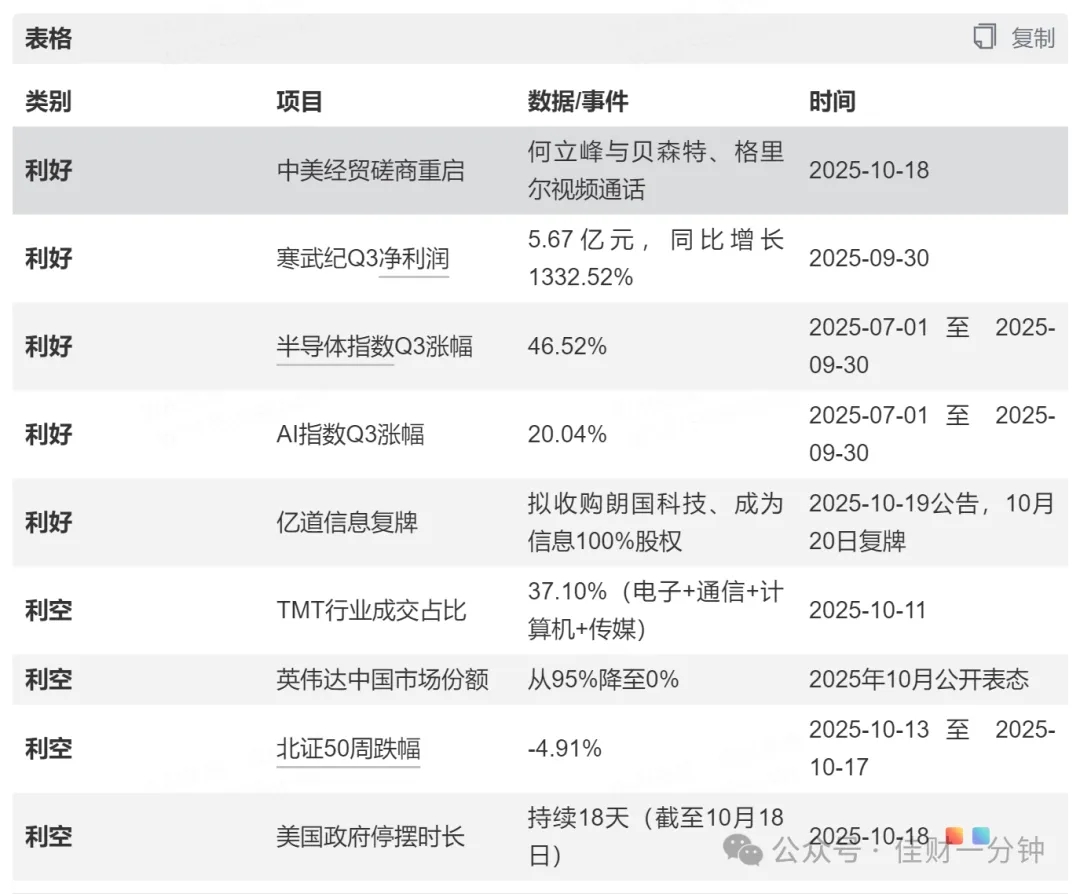Click the copy icon beside 复制
Viewport: 1080px width, 894px height.
click(x=984, y=37)
